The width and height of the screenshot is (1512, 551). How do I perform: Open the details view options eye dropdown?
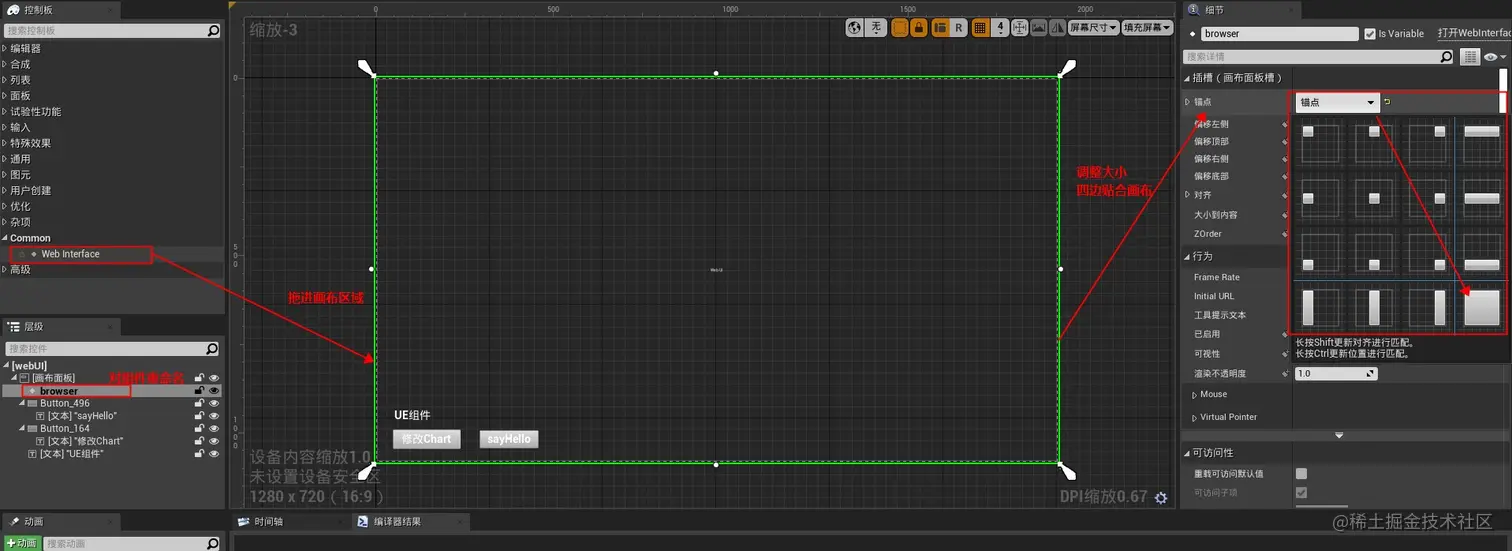1495,57
